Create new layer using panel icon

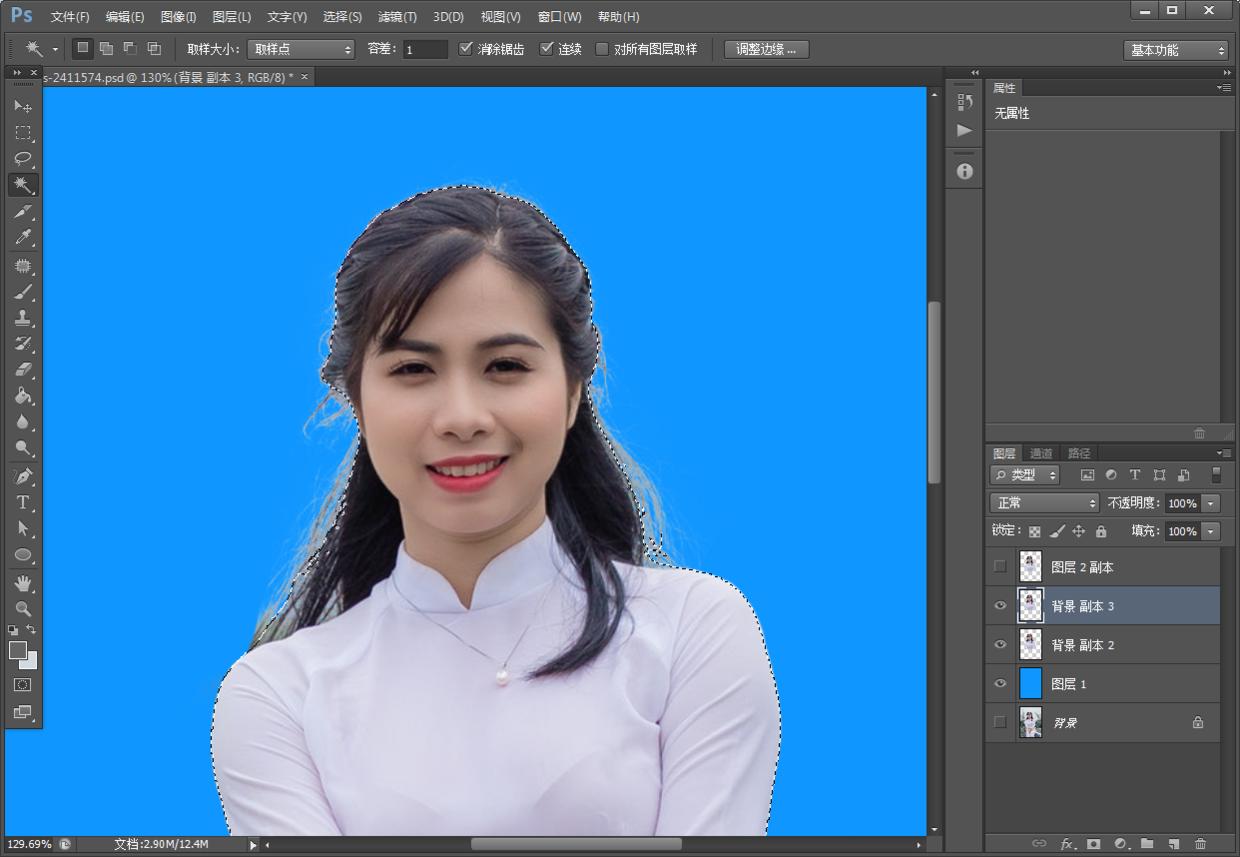(x=1174, y=844)
